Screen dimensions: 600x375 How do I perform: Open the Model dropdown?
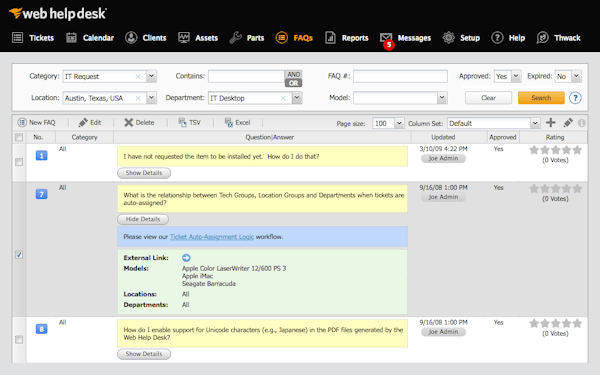coord(442,98)
